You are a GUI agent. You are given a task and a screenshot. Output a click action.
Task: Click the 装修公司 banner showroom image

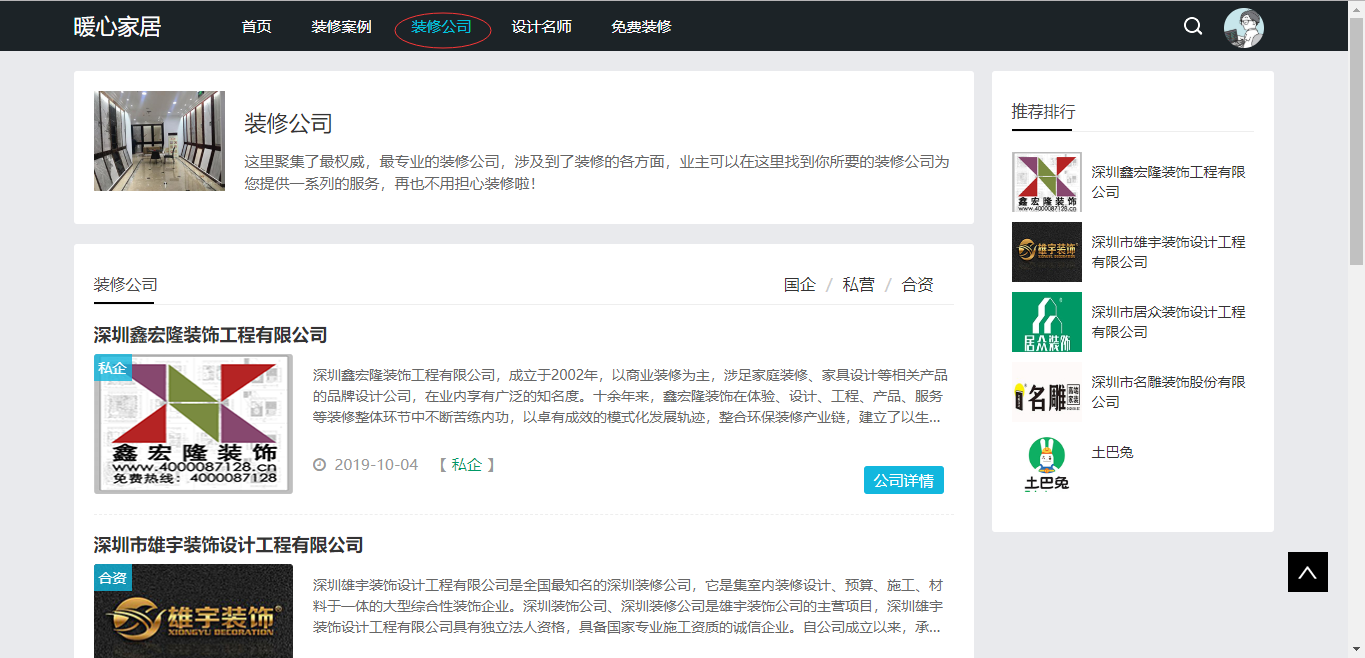pyautogui.click(x=160, y=141)
